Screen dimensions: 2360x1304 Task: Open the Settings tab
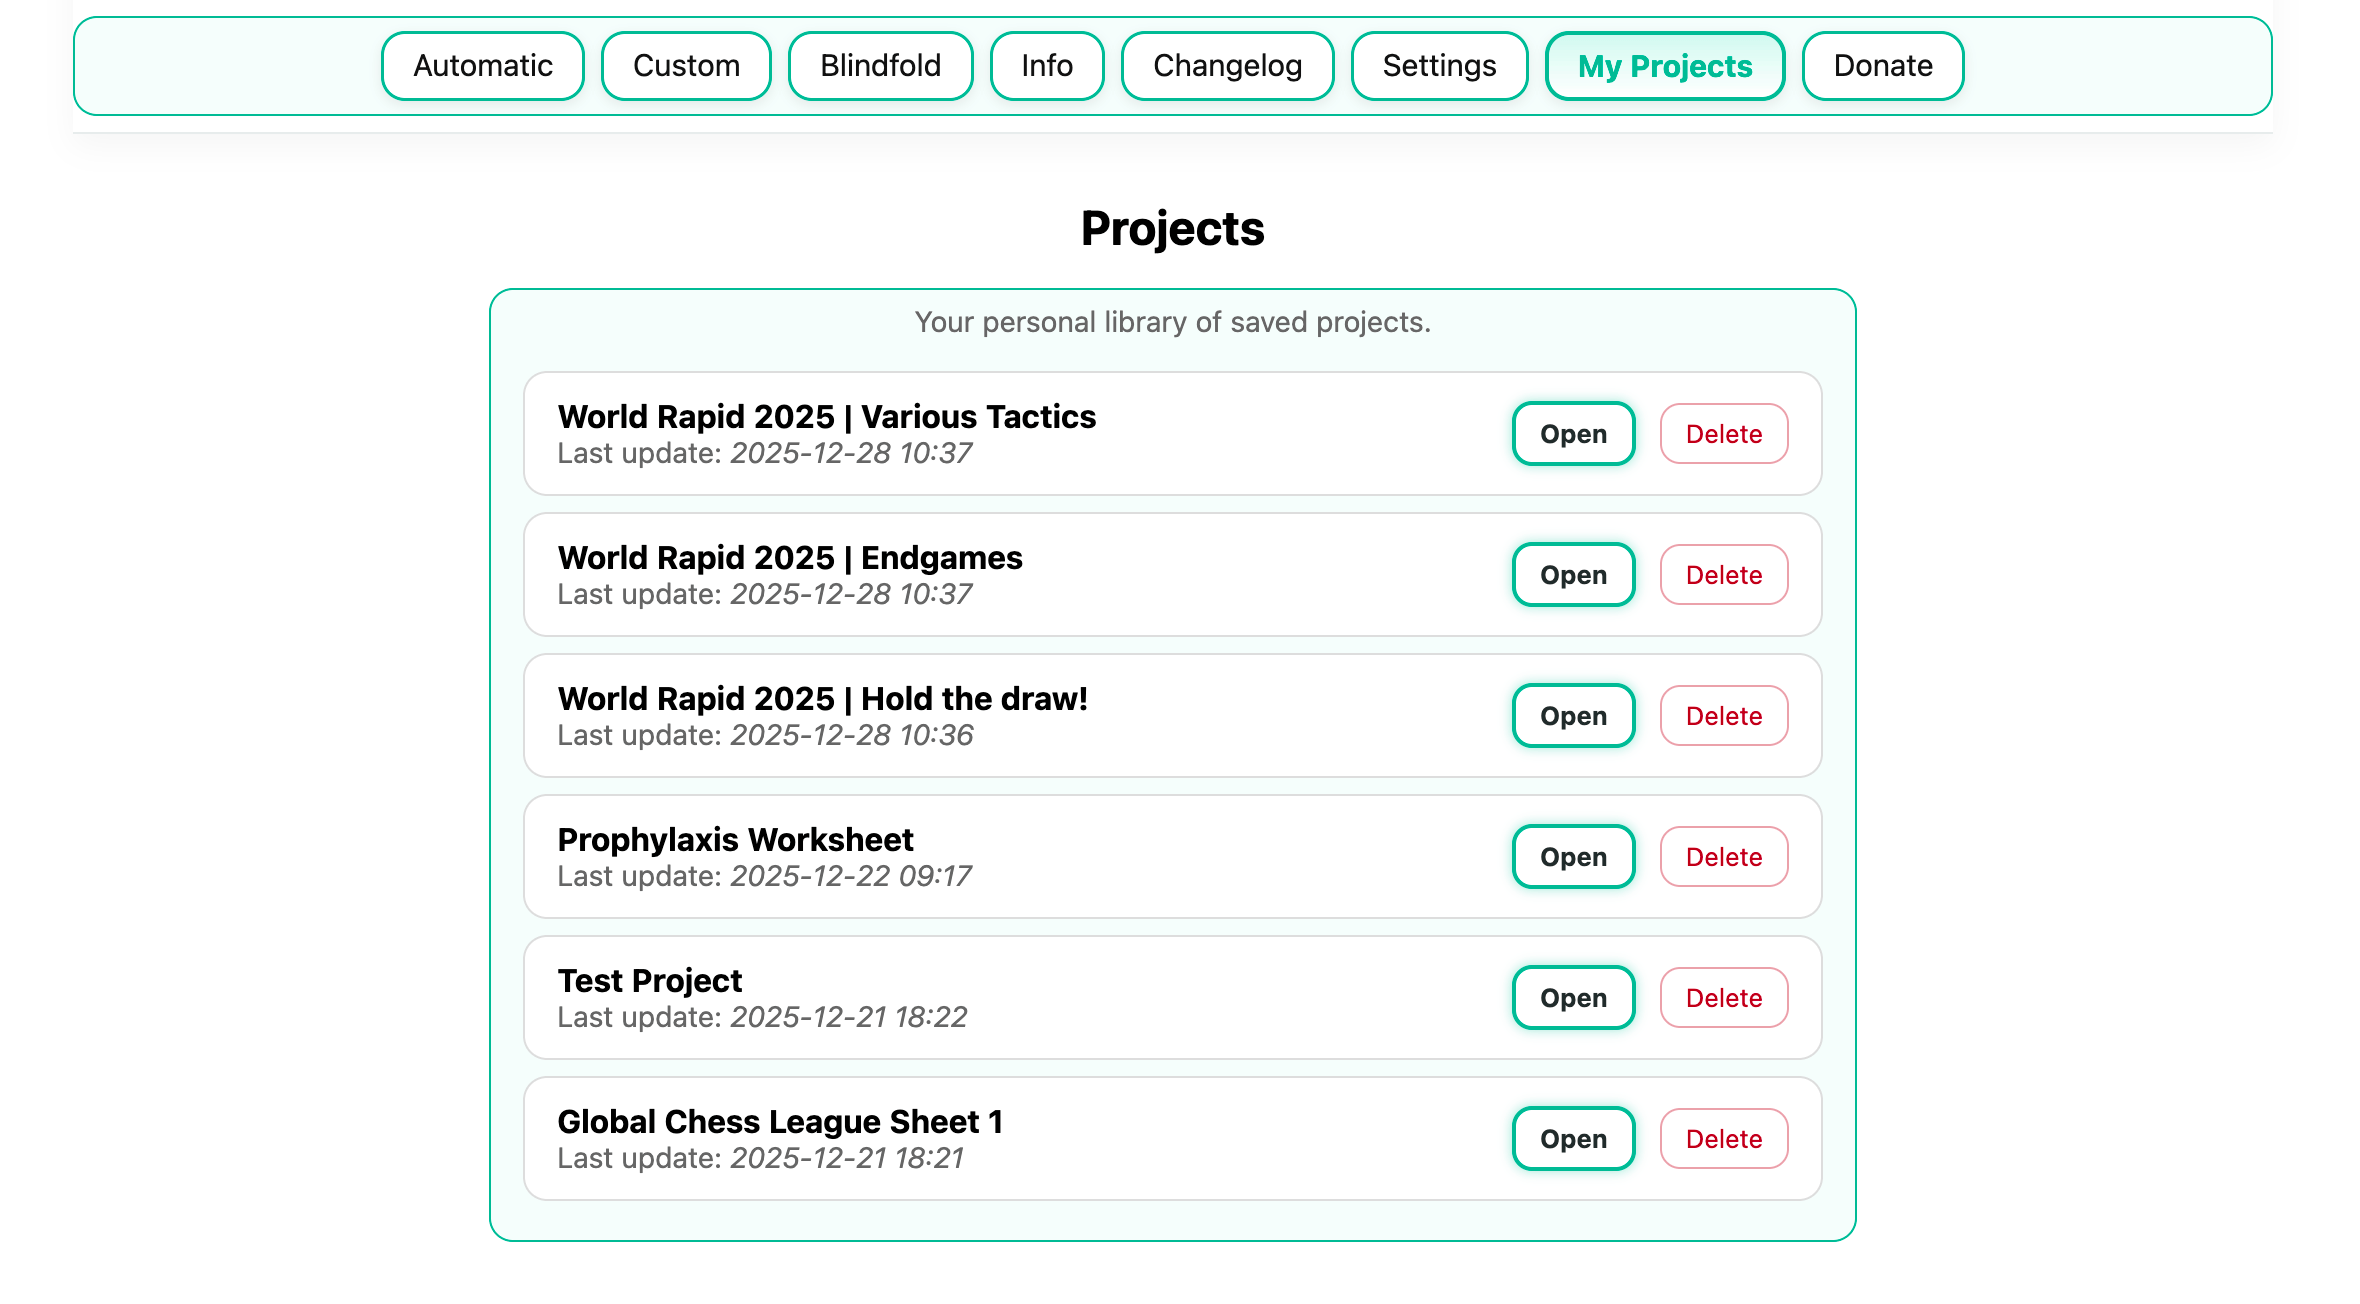coord(1439,66)
